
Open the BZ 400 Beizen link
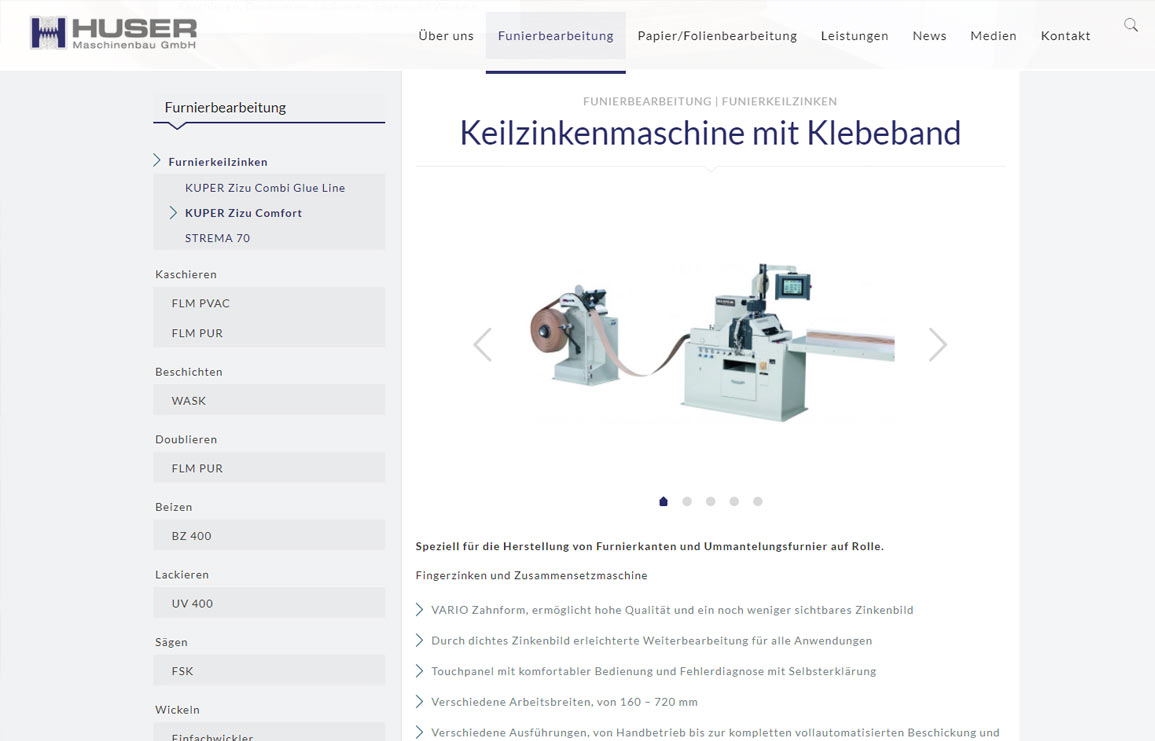click(191, 536)
